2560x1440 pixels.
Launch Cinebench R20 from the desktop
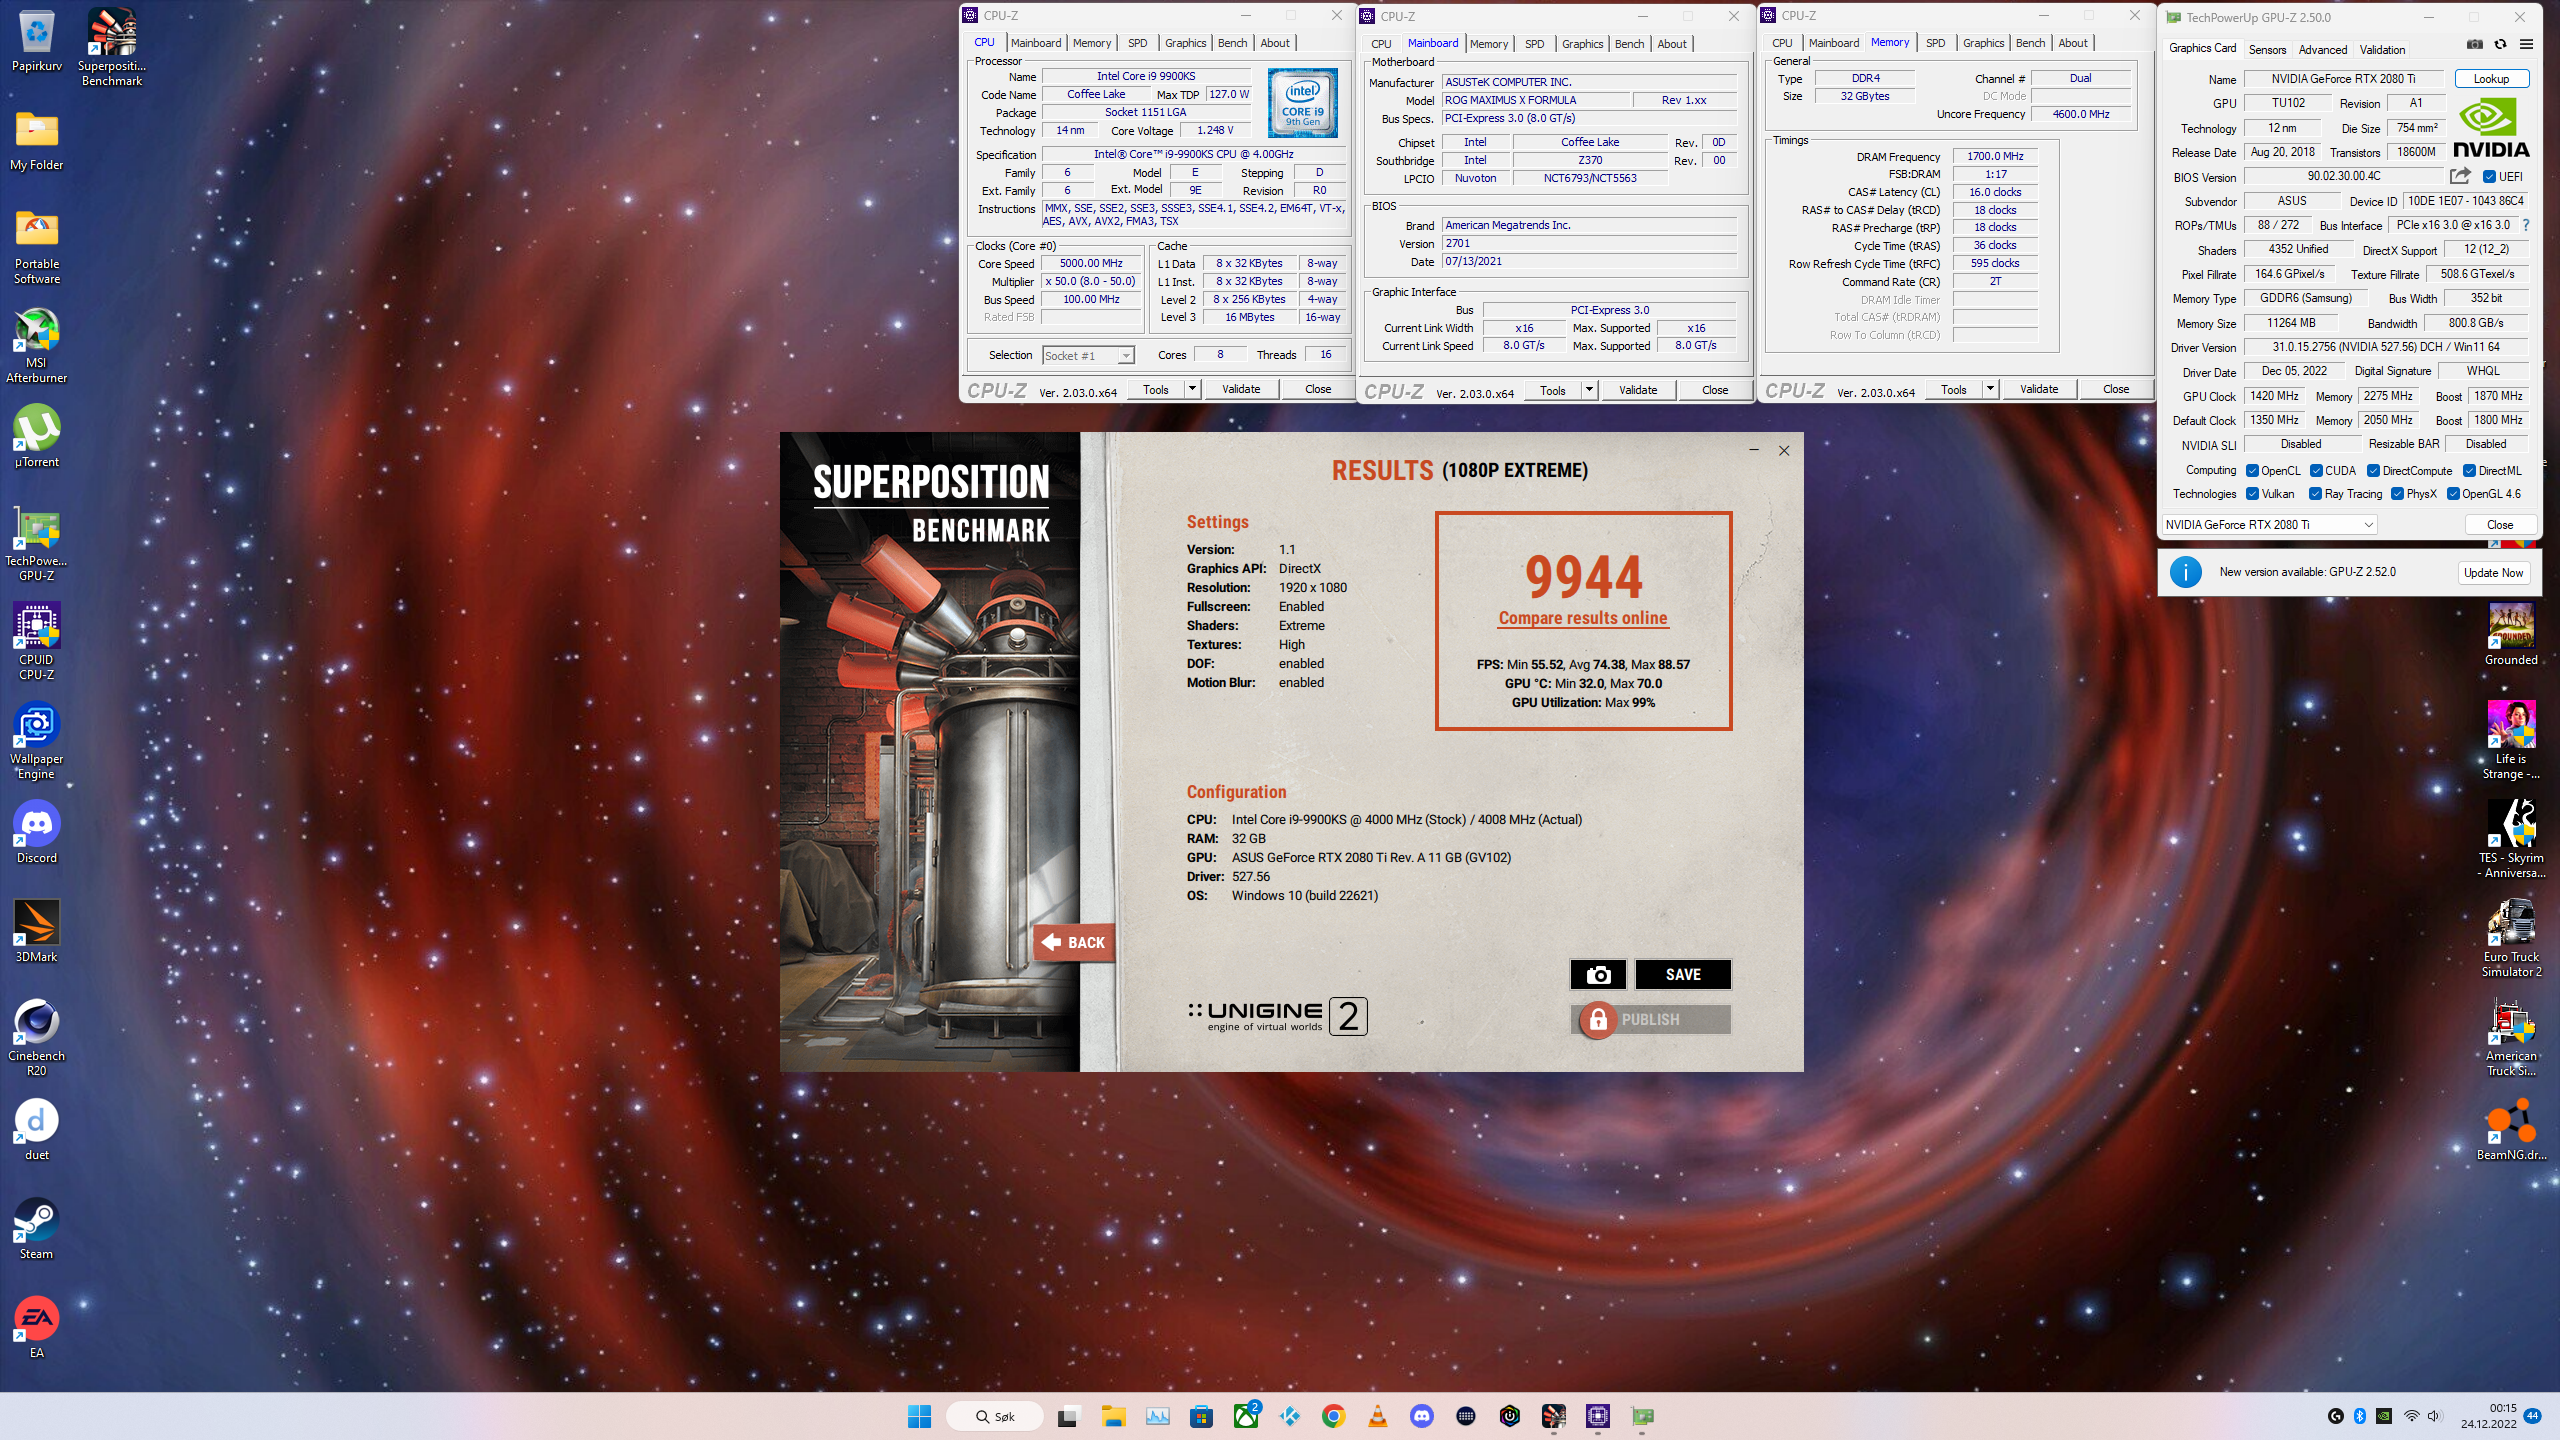click(x=37, y=1037)
